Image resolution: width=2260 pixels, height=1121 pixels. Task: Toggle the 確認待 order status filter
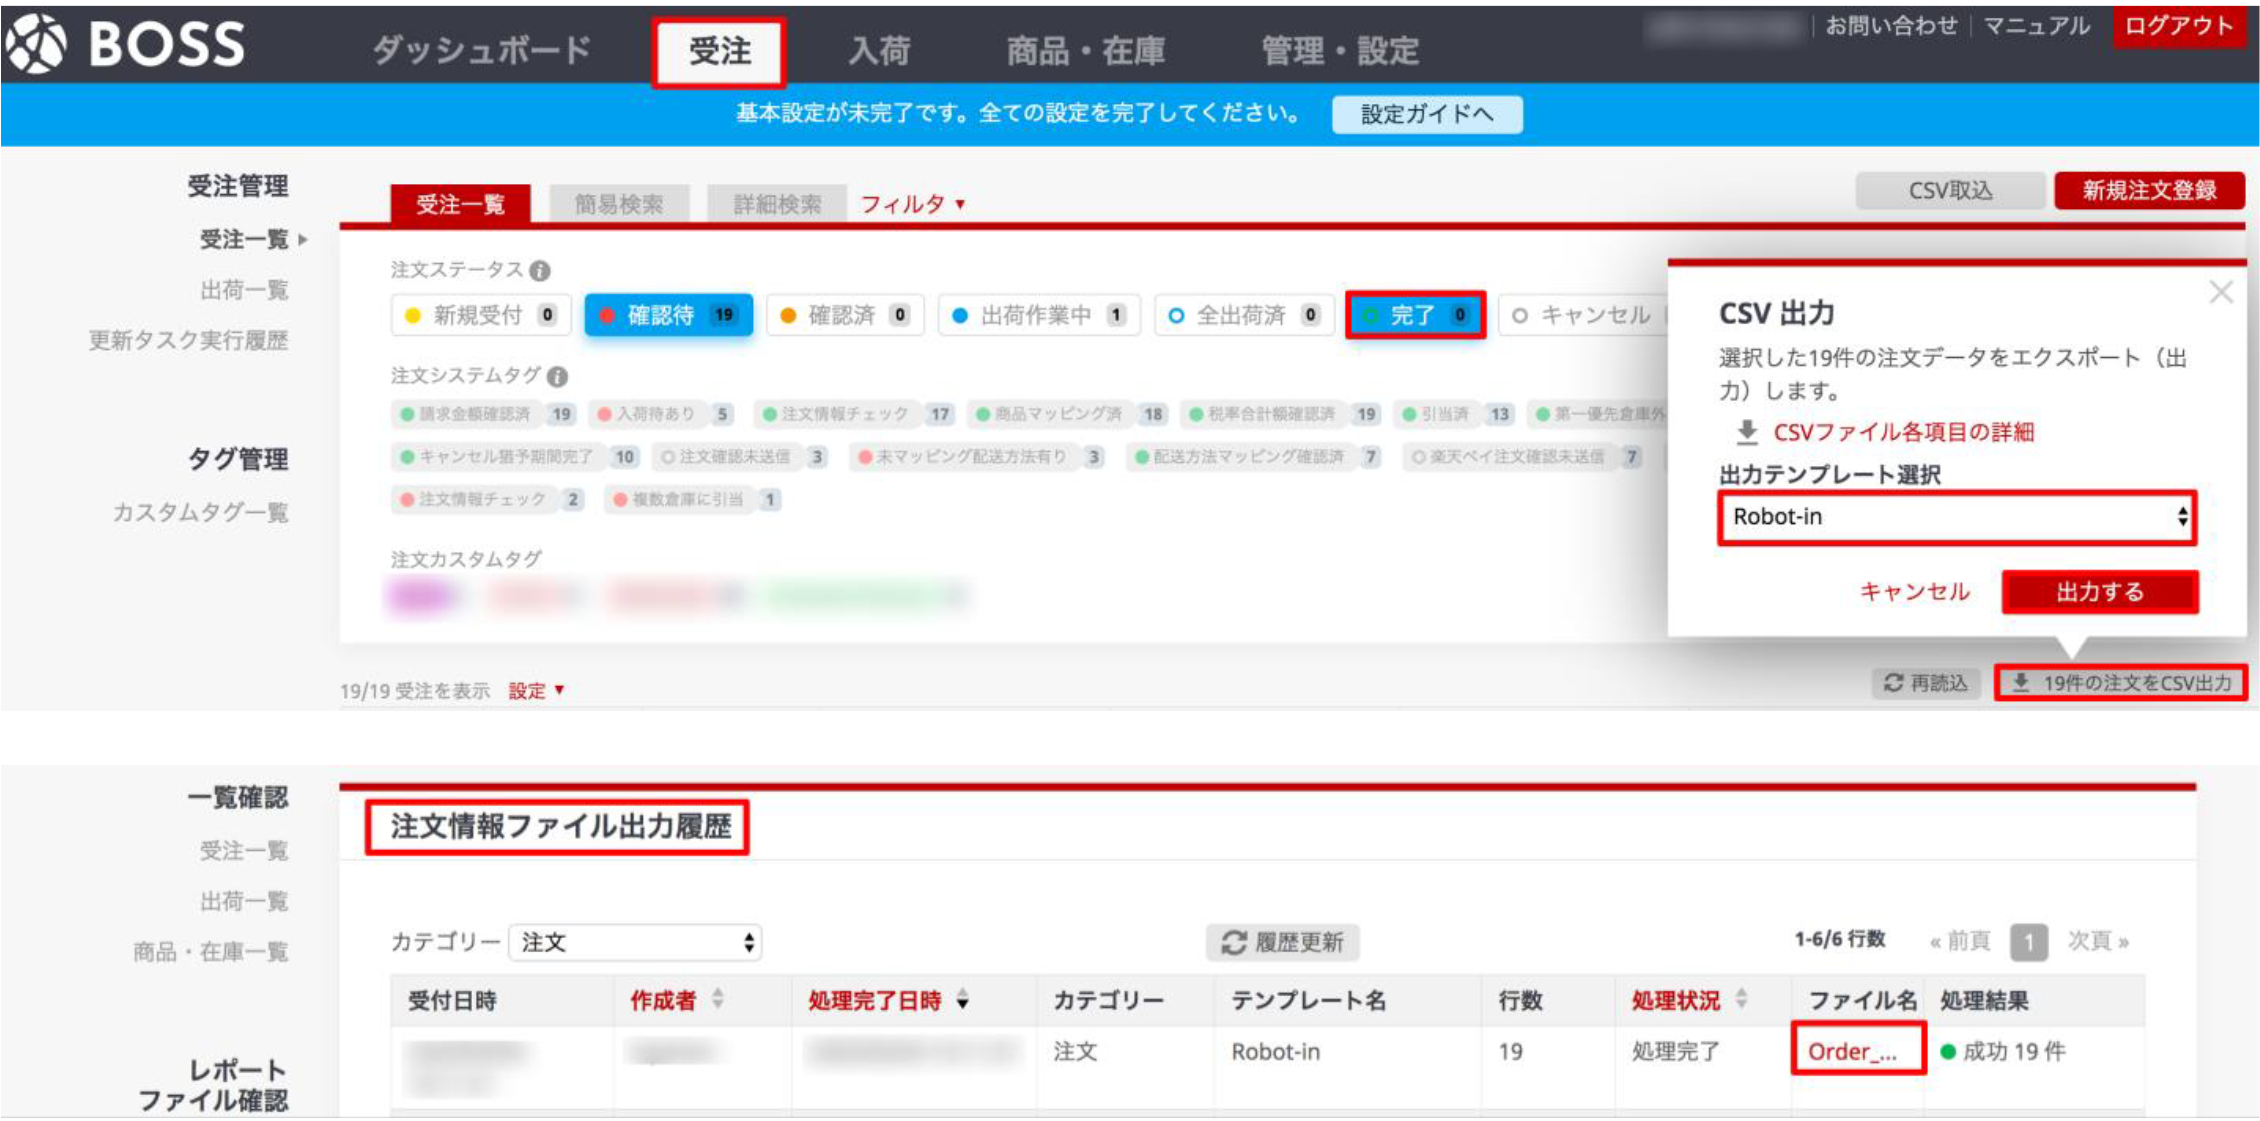coord(667,315)
